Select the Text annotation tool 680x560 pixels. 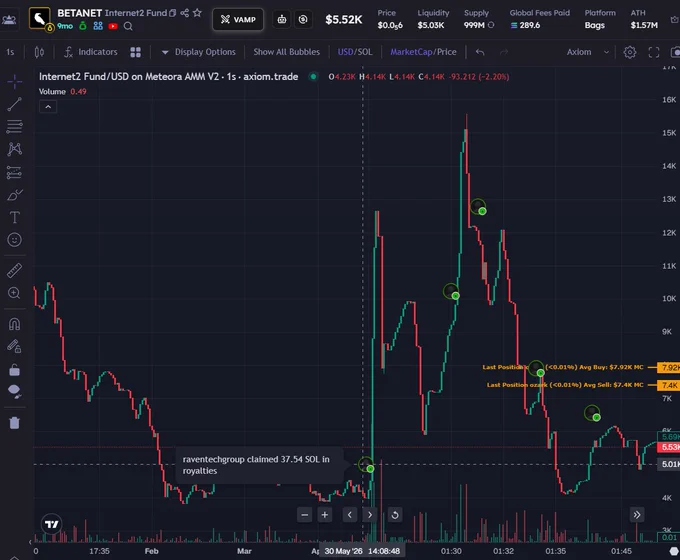(14, 217)
